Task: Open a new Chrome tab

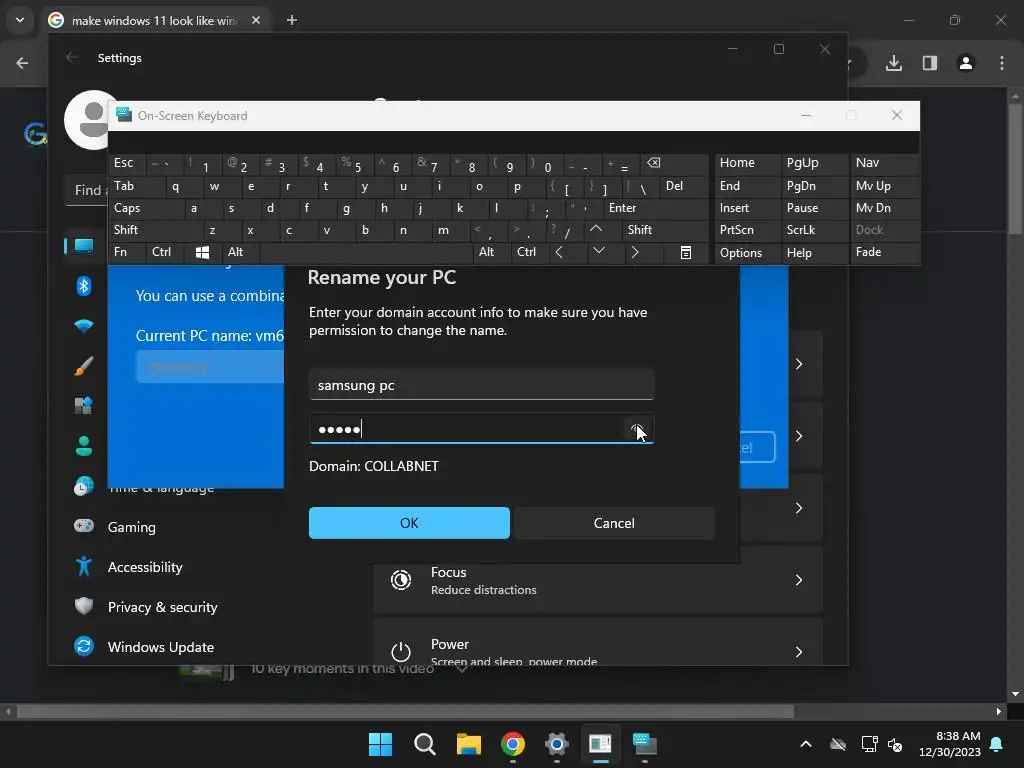Action: point(292,20)
